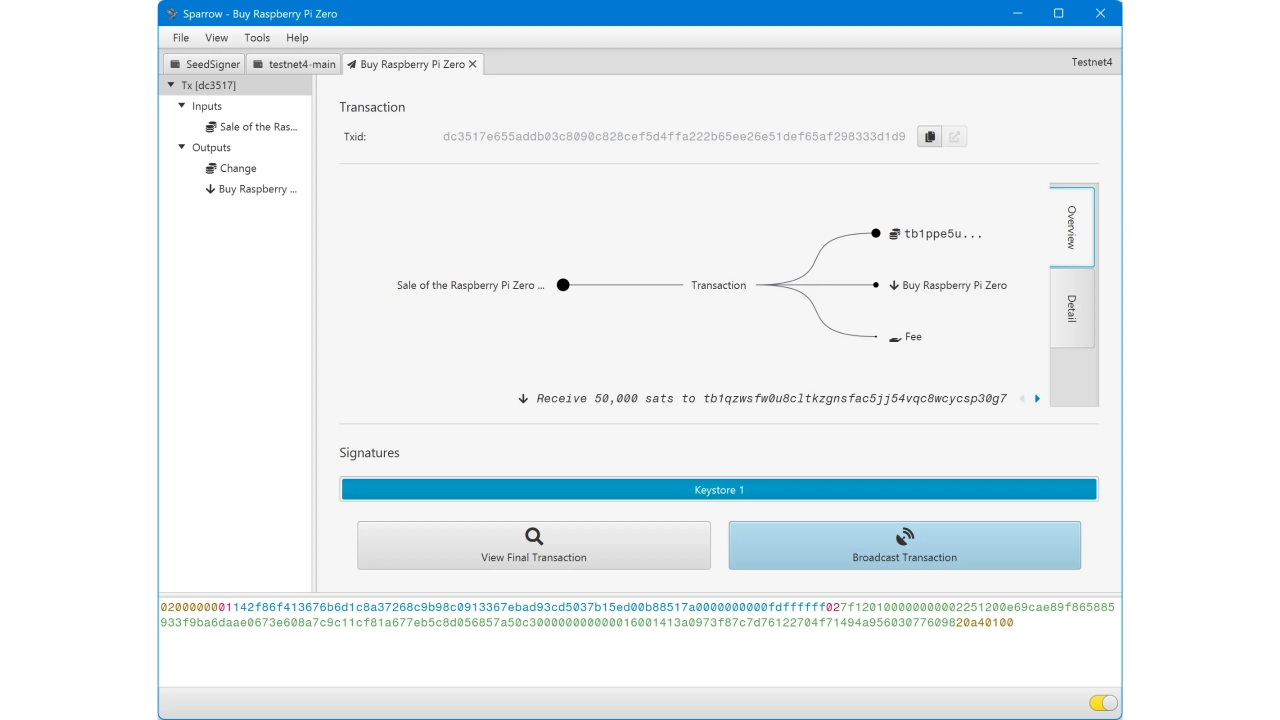
Task: Click the black input node circle
Action: pos(563,285)
